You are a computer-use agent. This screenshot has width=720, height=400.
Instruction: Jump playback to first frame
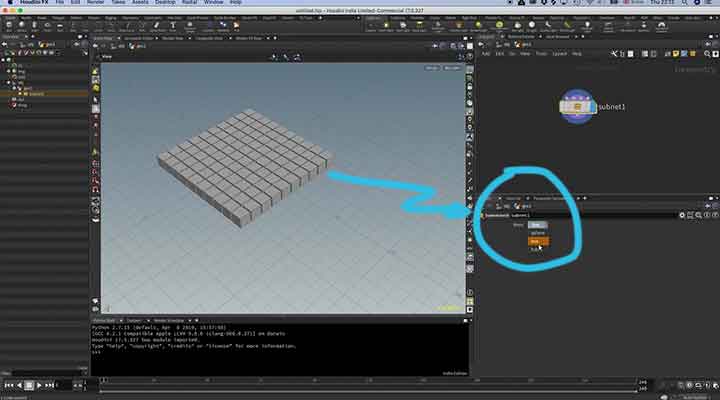[8, 385]
